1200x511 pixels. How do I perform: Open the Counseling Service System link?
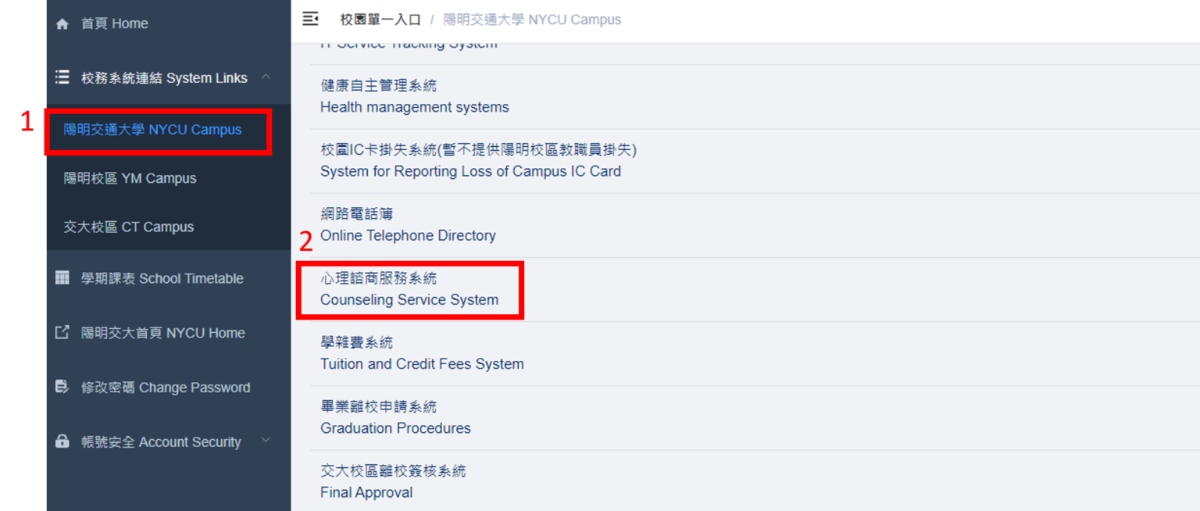[409, 299]
